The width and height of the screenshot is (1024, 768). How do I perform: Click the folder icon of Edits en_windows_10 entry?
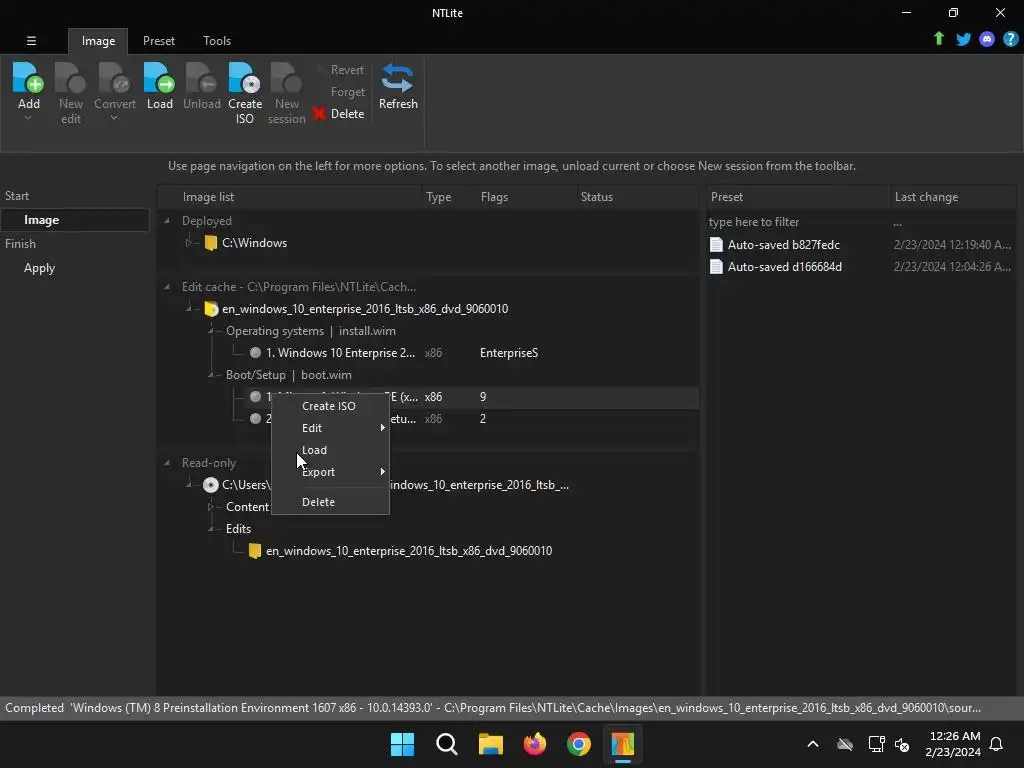[x=255, y=551]
